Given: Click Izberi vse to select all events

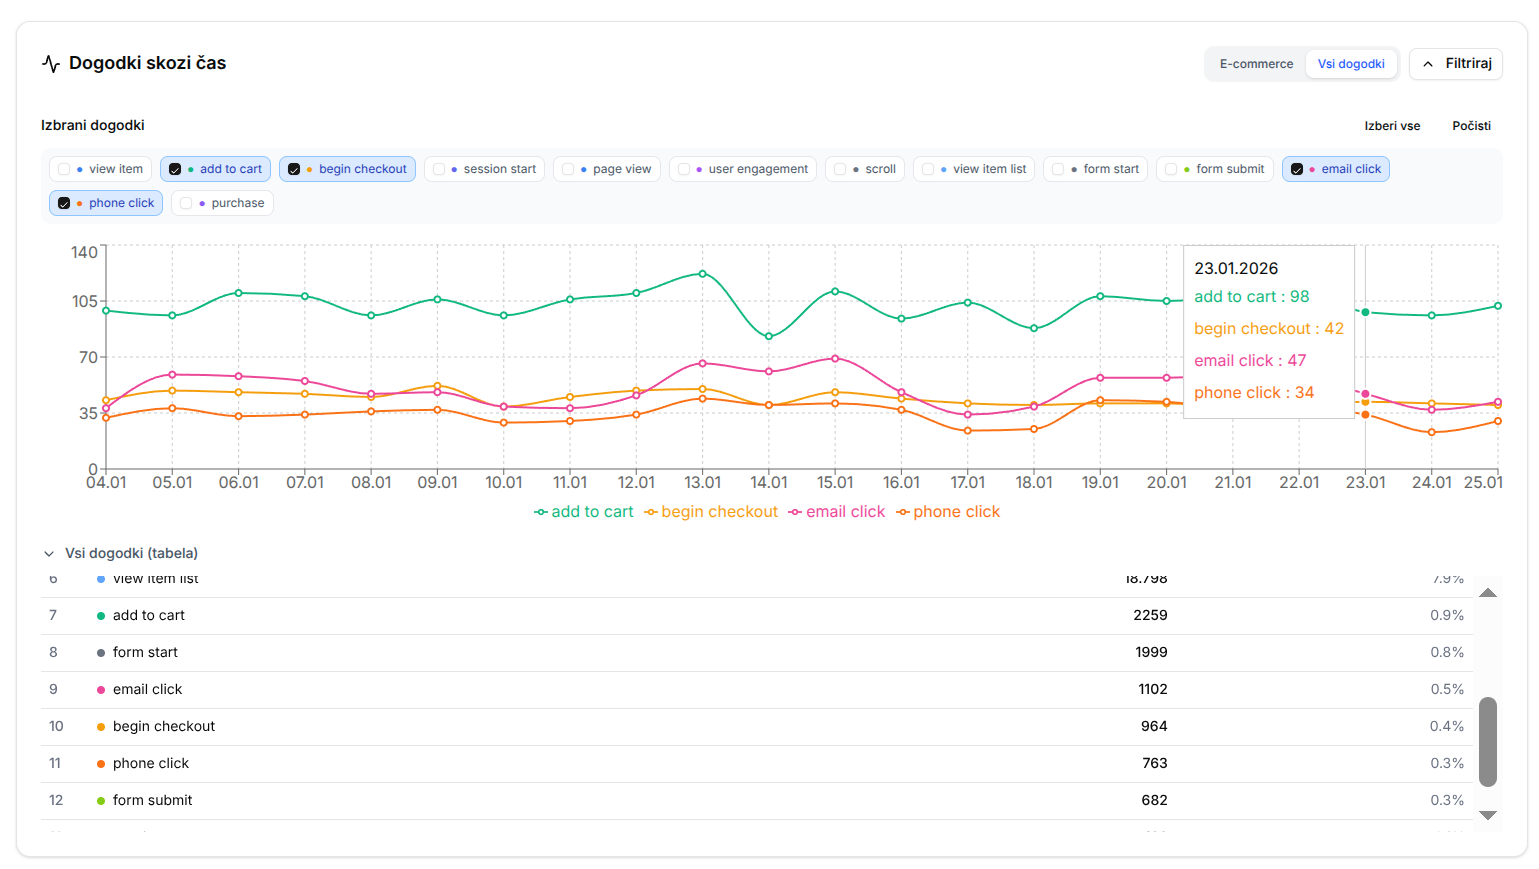Looking at the screenshot, I should pyautogui.click(x=1392, y=126).
